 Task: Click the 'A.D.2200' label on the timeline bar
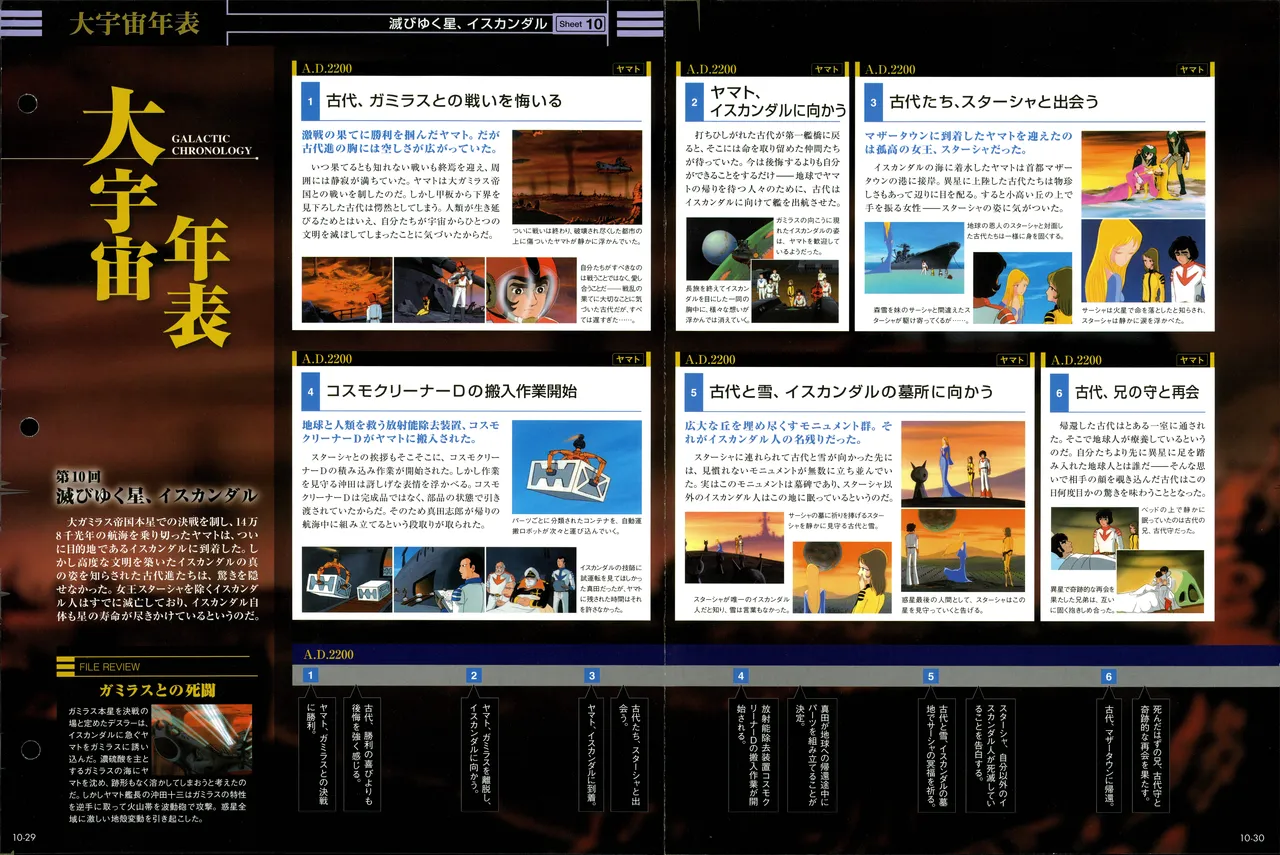tap(329, 654)
